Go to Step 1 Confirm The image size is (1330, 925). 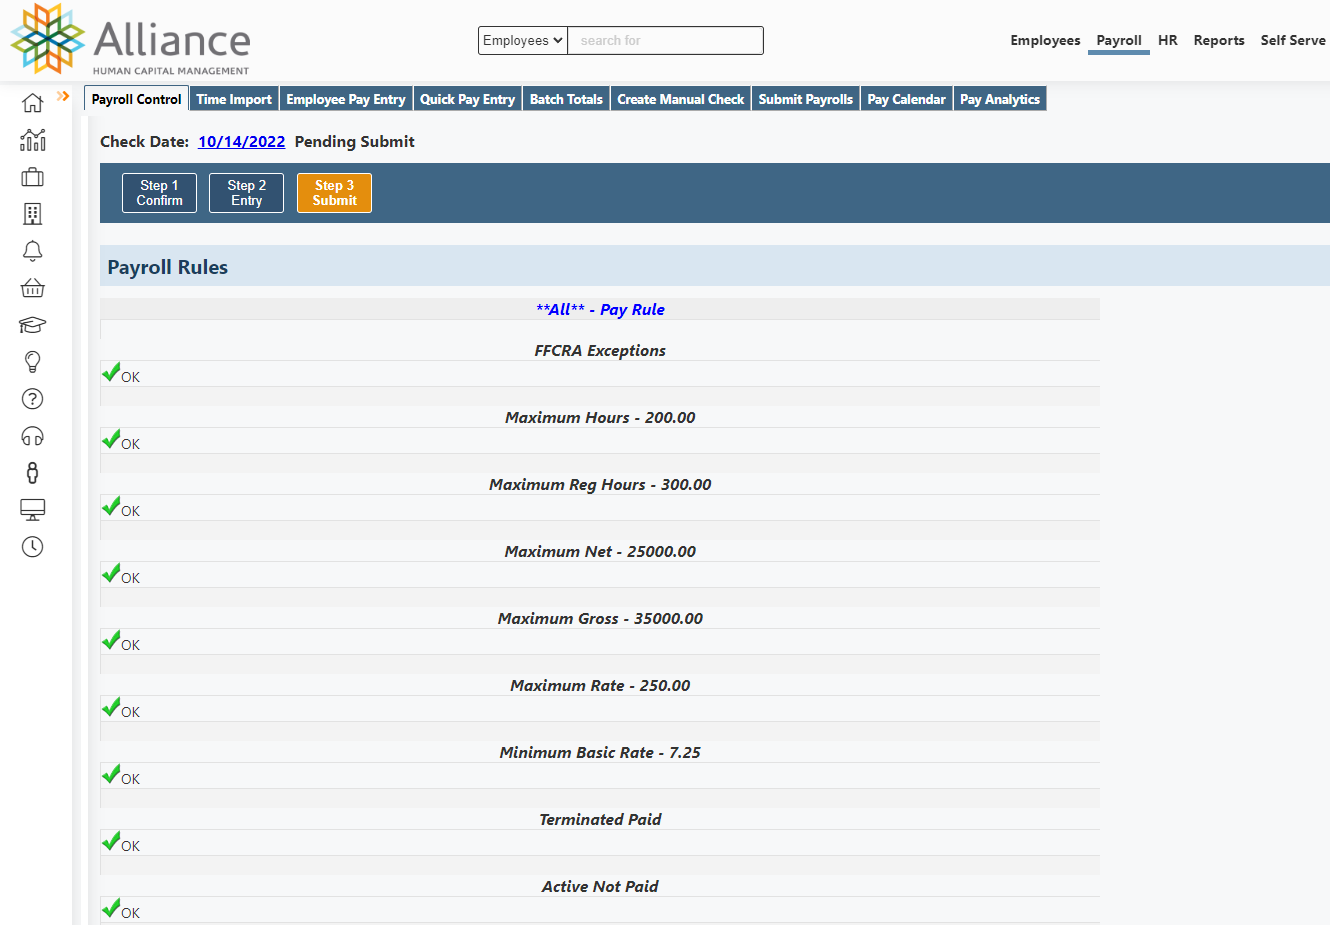tap(159, 193)
